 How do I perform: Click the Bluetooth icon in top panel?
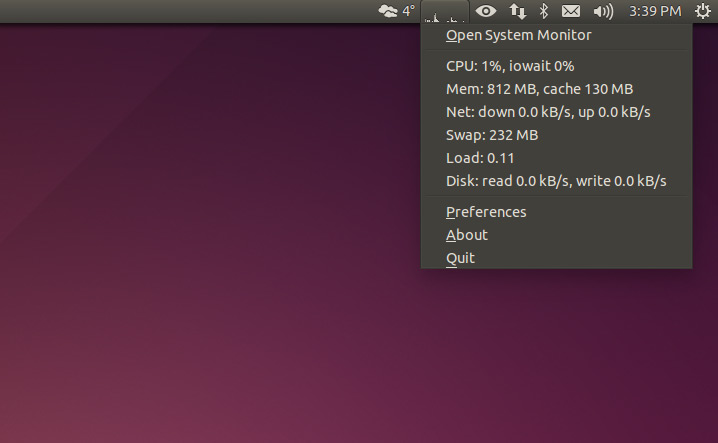coord(544,11)
